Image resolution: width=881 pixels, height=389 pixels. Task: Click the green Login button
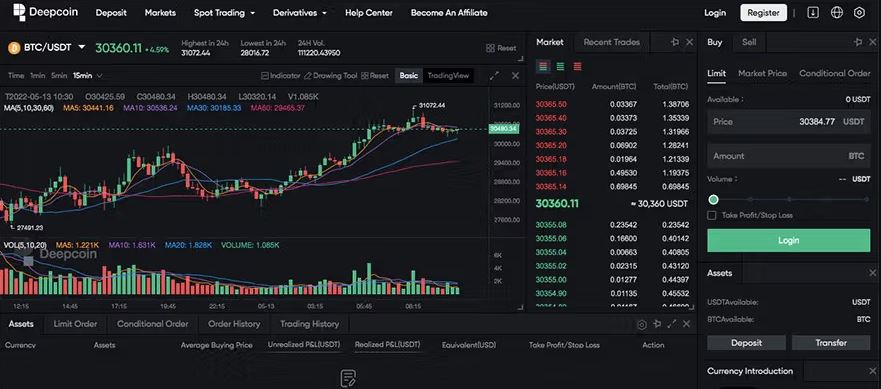coord(788,240)
